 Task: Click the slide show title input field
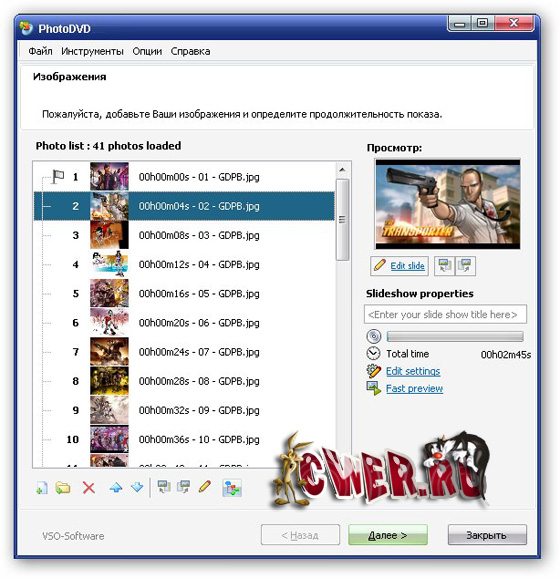tap(445, 314)
